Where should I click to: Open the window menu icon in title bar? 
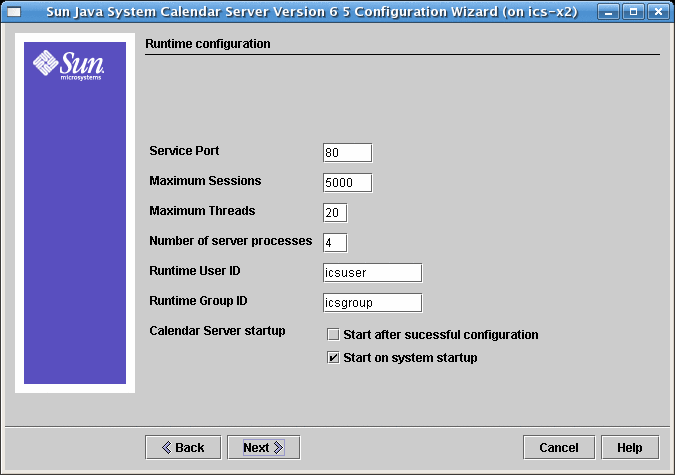pyautogui.click(x=14, y=12)
